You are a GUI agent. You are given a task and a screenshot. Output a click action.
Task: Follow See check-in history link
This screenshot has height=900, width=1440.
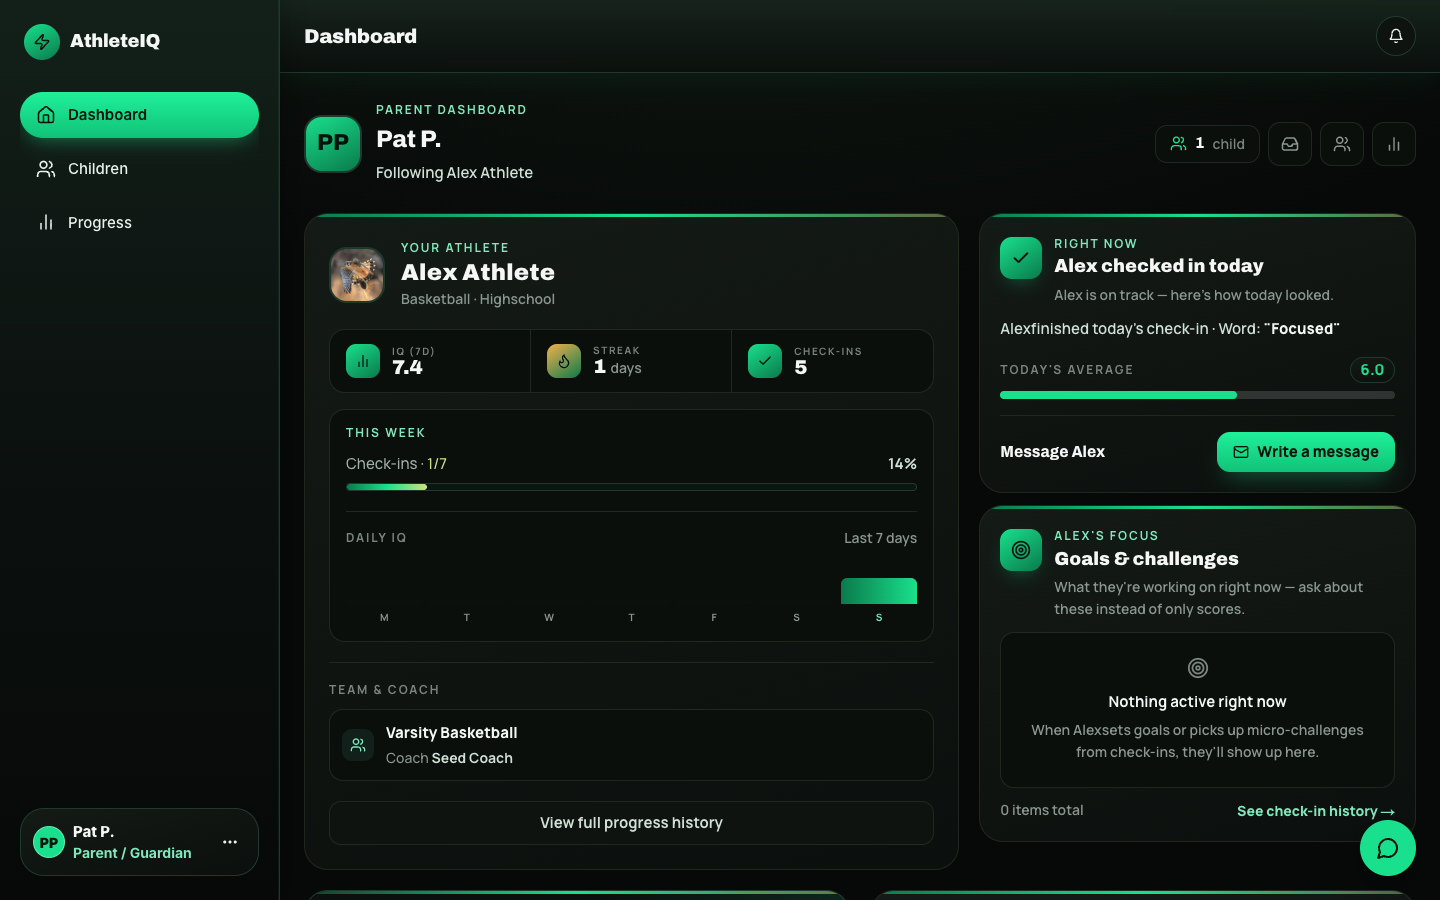pyautogui.click(x=1316, y=811)
